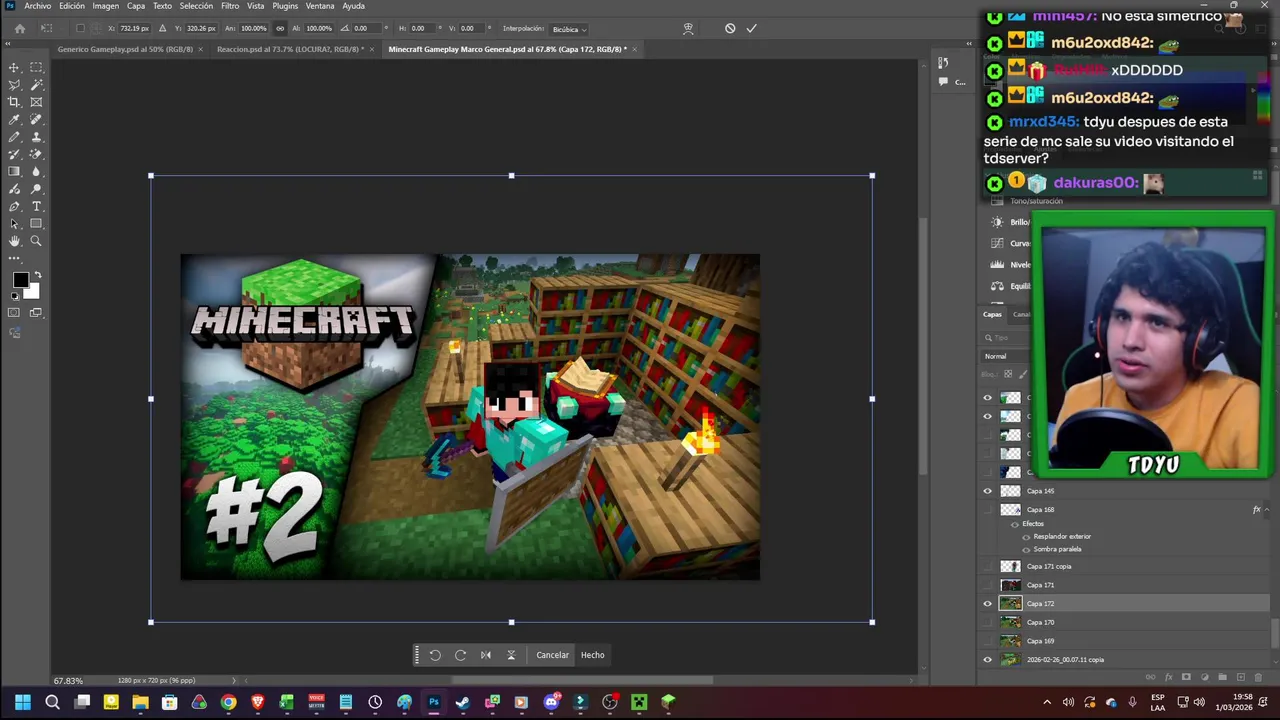
Task: Rotate 90° counterclockwise in the contextual bar
Action: 435,655
